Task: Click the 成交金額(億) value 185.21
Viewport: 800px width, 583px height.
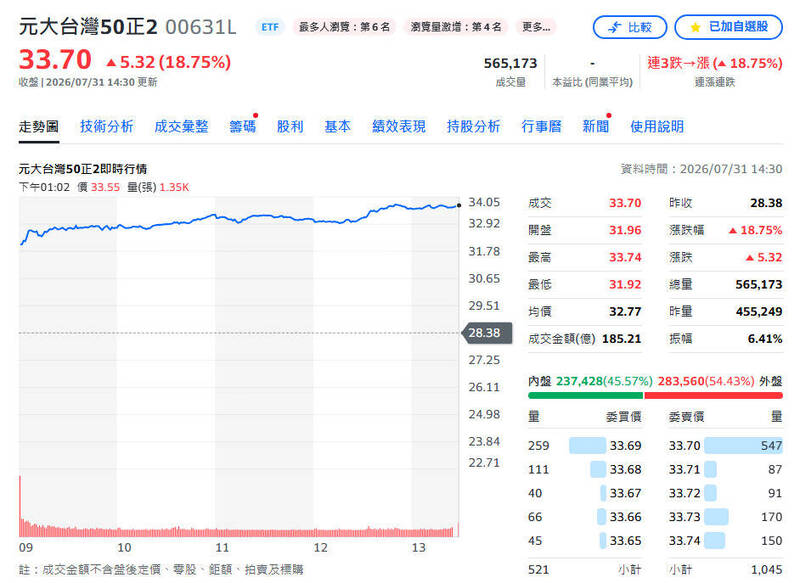Action: click(x=621, y=339)
